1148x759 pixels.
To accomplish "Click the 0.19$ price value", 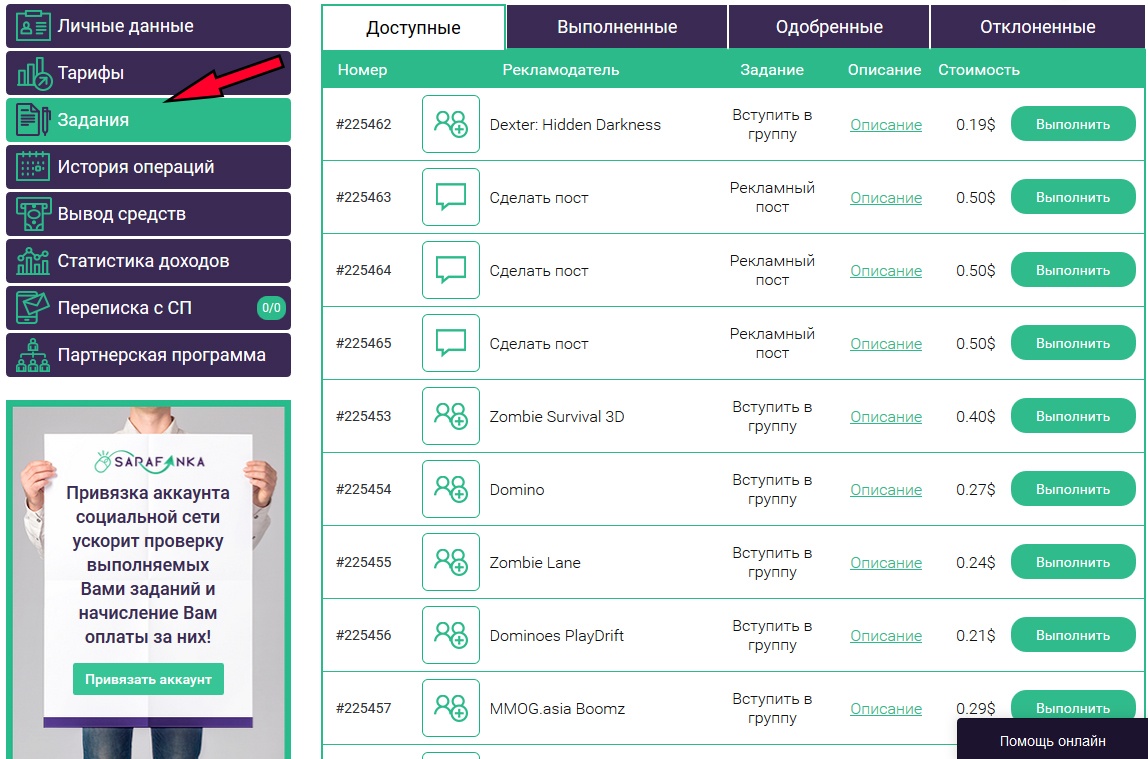I will (975, 125).
